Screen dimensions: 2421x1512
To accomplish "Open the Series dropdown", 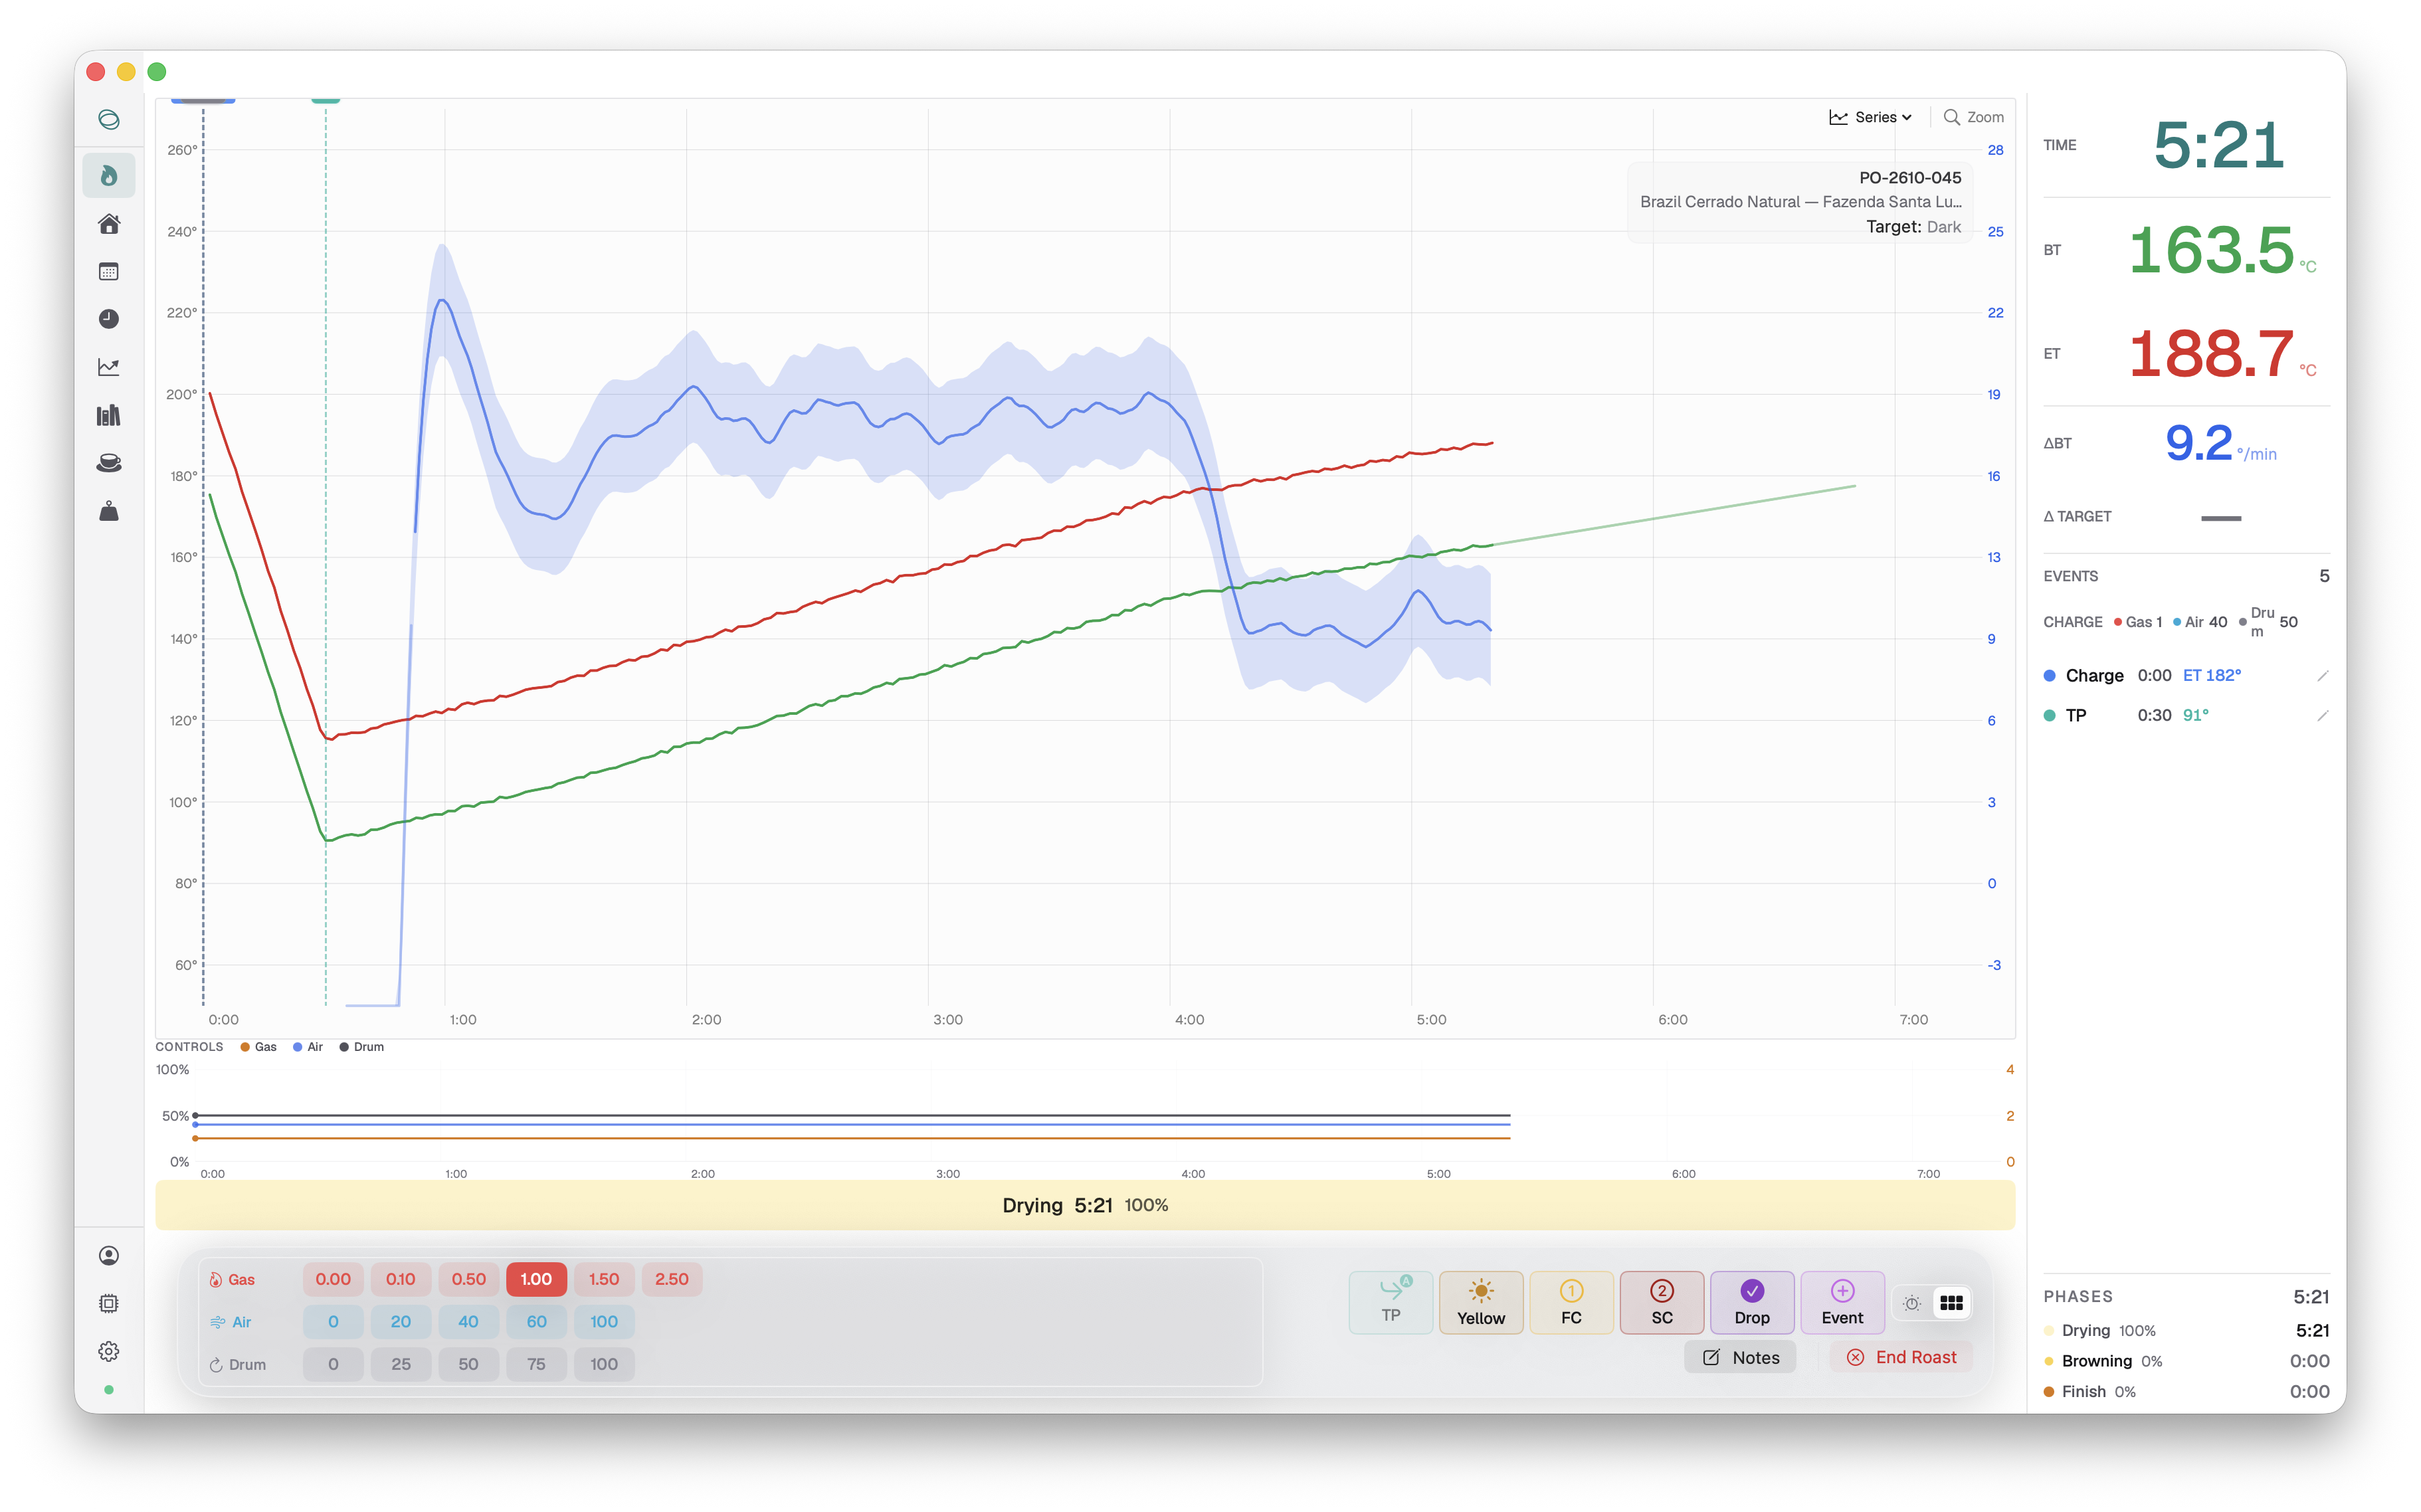I will coord(1870,117).
